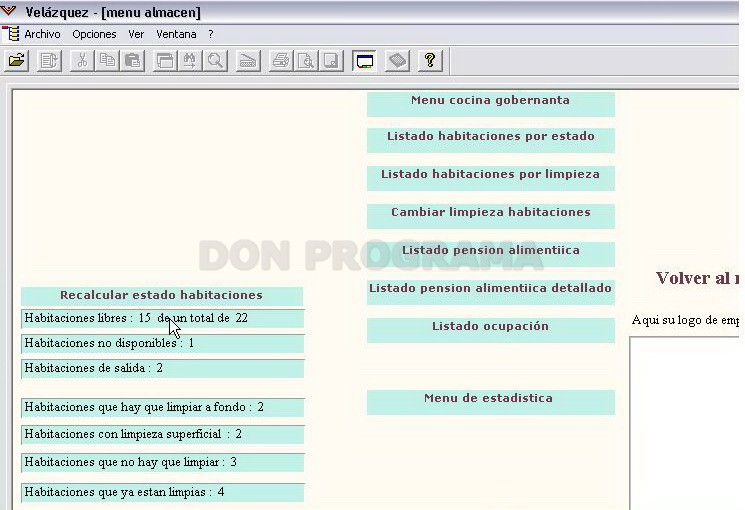Click the binoculars find icon
The image size is (745, 510).
(190, 61)
